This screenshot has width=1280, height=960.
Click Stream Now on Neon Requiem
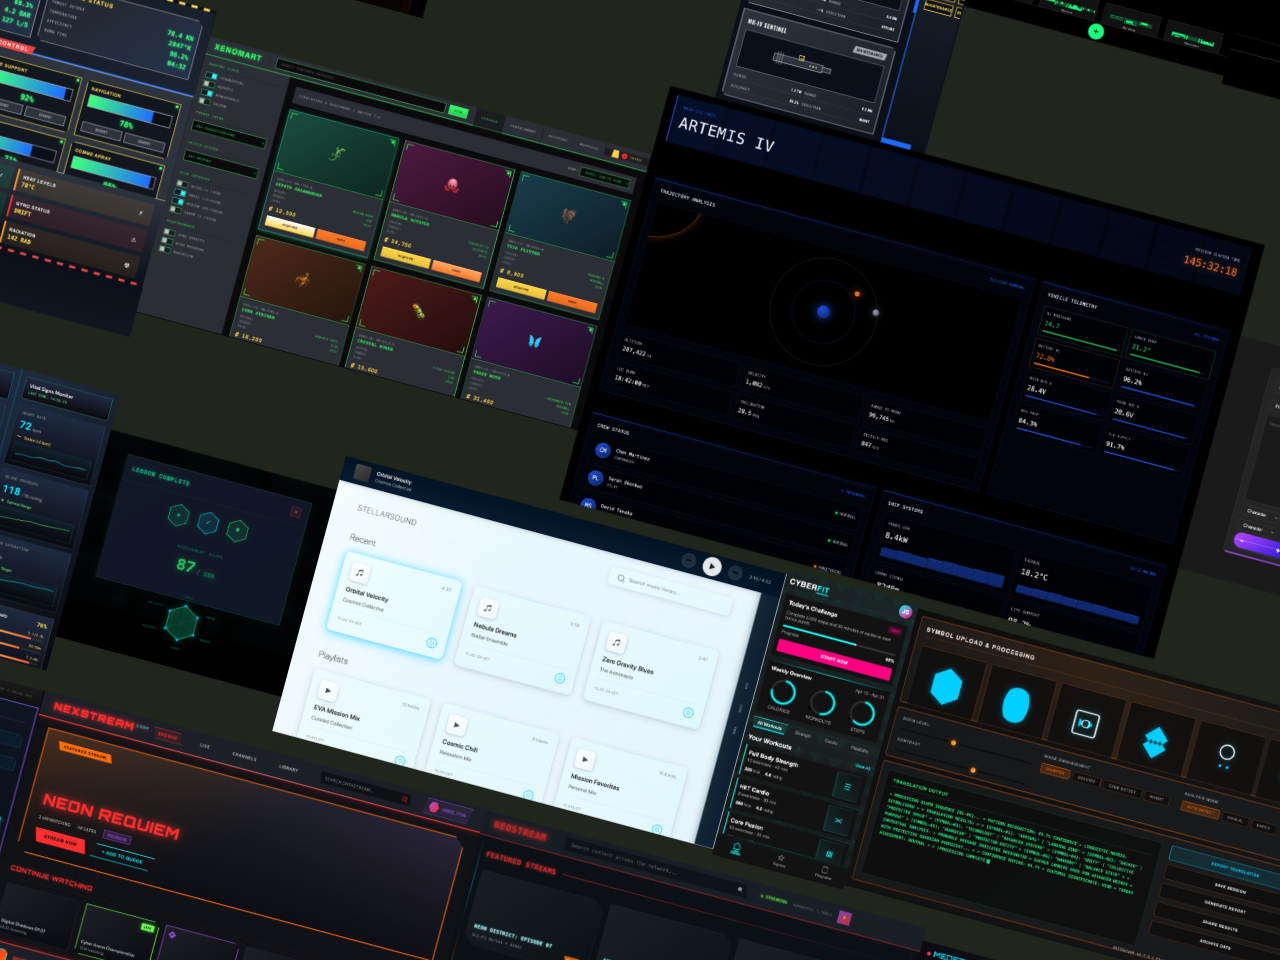coord(60,841)
